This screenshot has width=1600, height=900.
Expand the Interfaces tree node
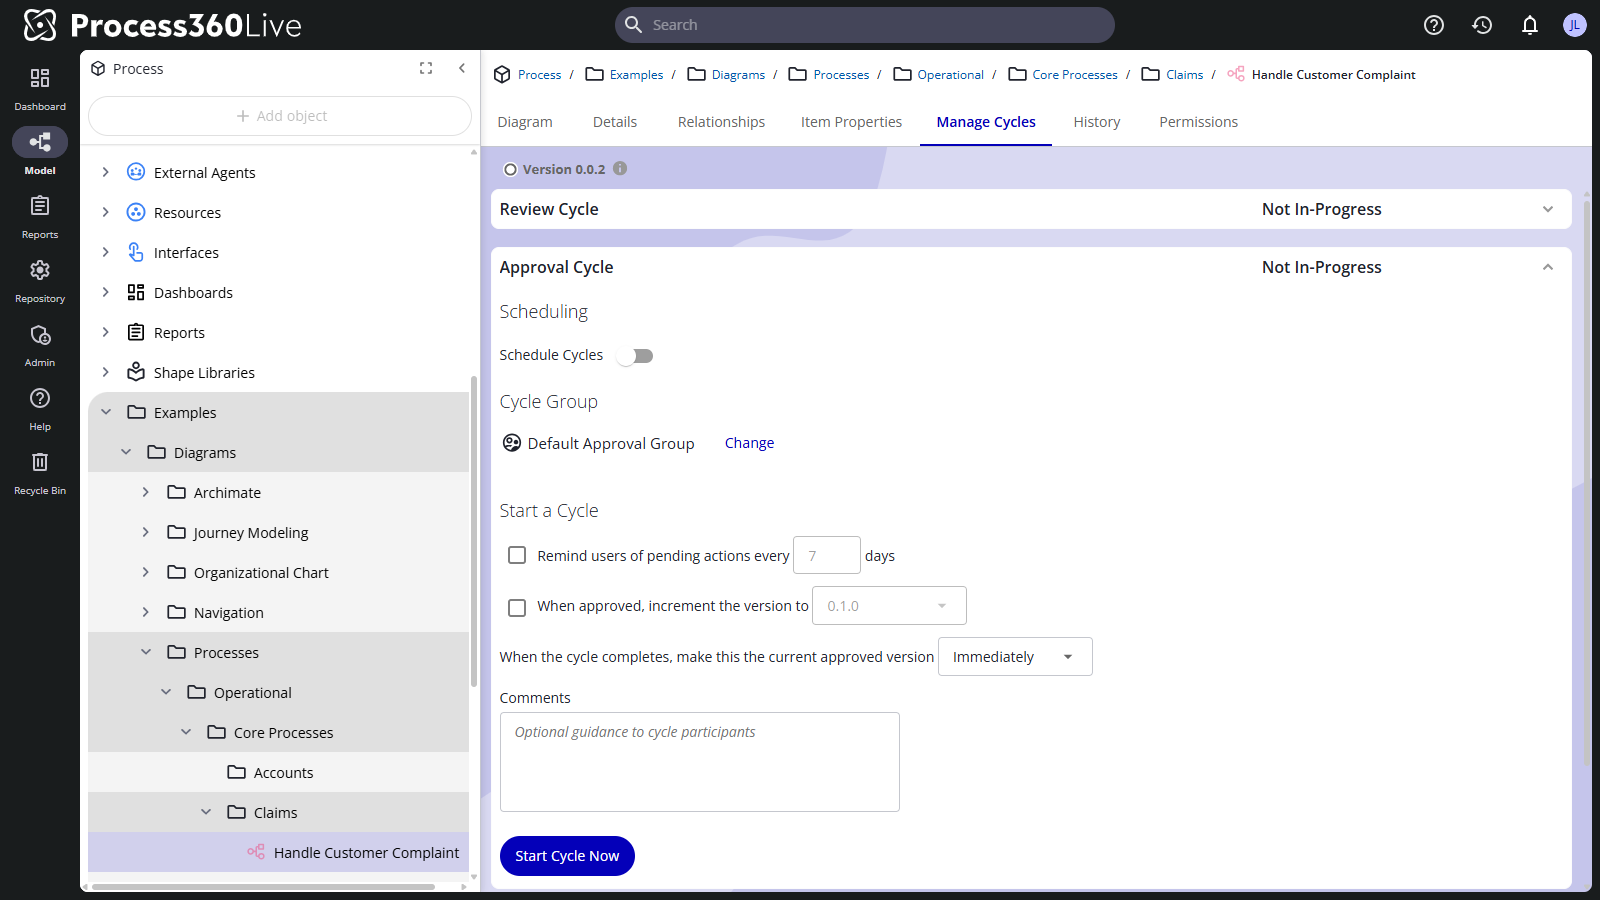coord(106,252)
